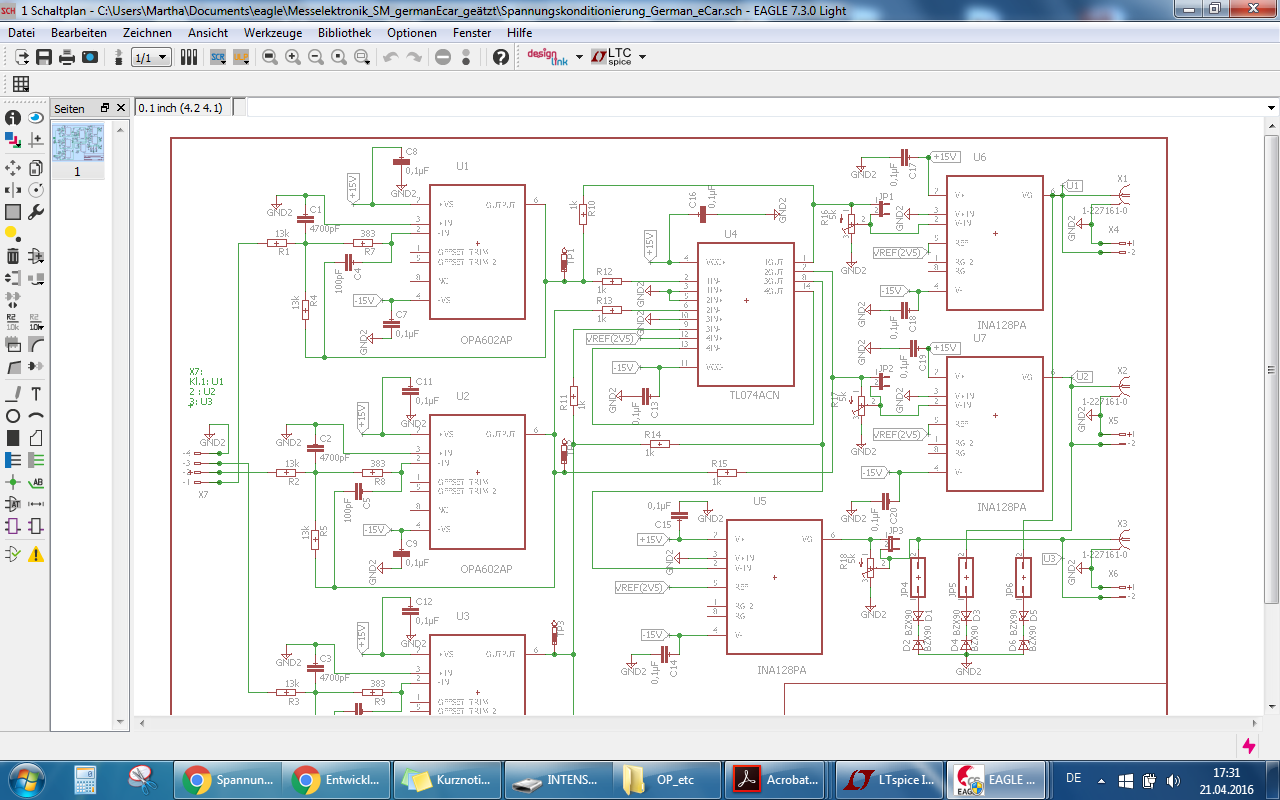Click the Redraw zoom icon
Image resolution: width=1280 pixels, height=800 pixels.
pos(339,57)
